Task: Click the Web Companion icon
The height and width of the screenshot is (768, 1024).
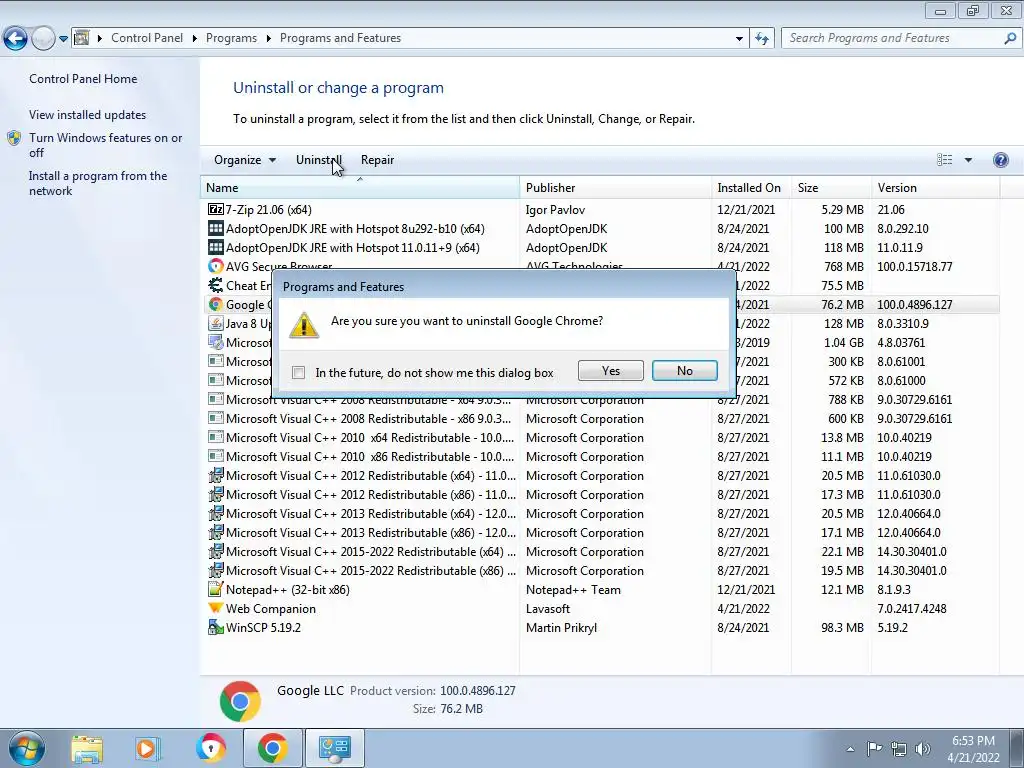Action: (x=216, y=608)
